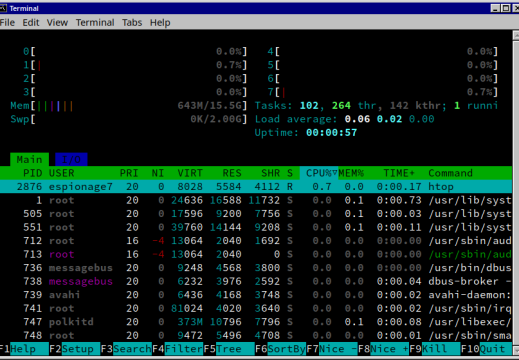Click the CPU 7 usage meter
The image size is (519, 360).
click(383, 92)
